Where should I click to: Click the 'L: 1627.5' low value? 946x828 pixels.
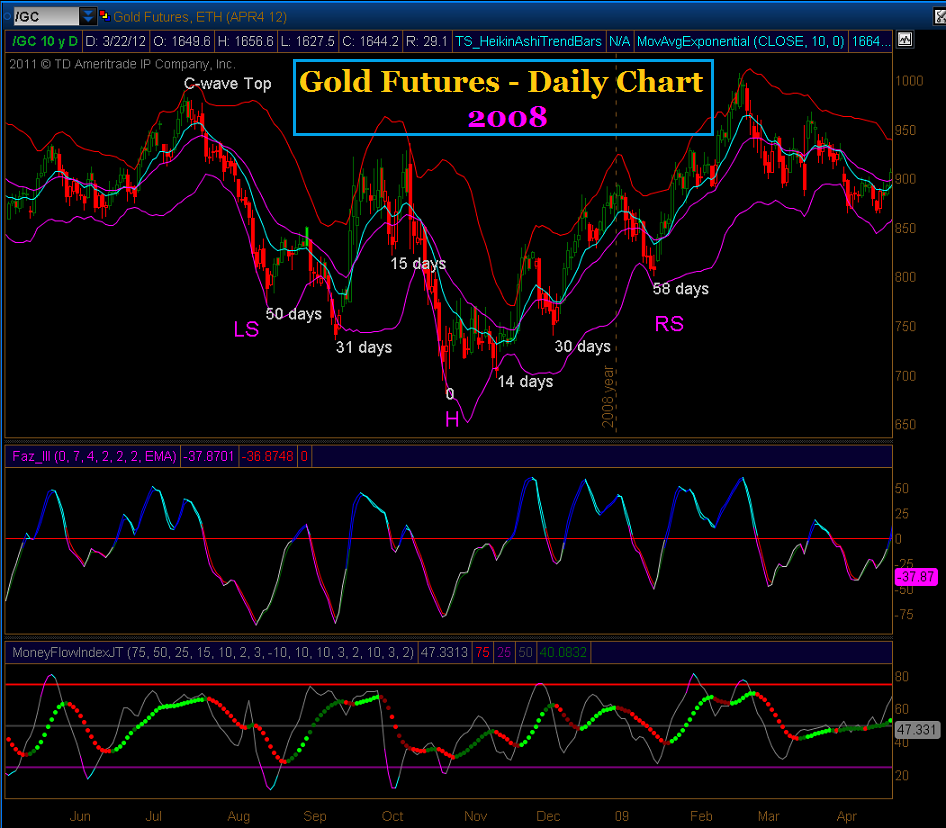tap(308, 41)
